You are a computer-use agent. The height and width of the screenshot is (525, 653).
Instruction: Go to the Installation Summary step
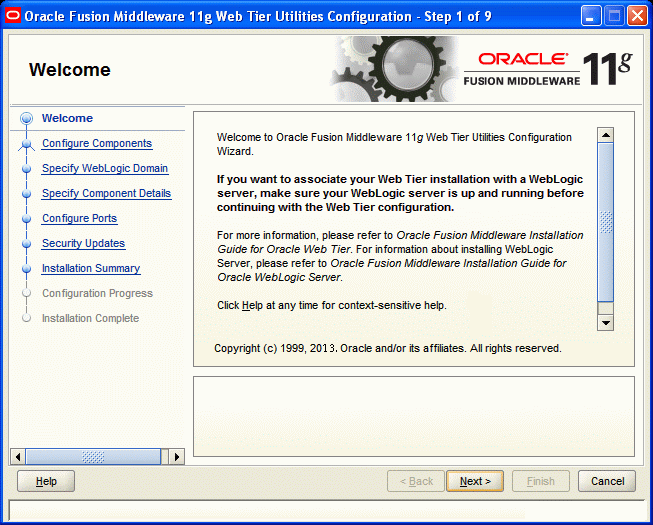pos(91,268)
